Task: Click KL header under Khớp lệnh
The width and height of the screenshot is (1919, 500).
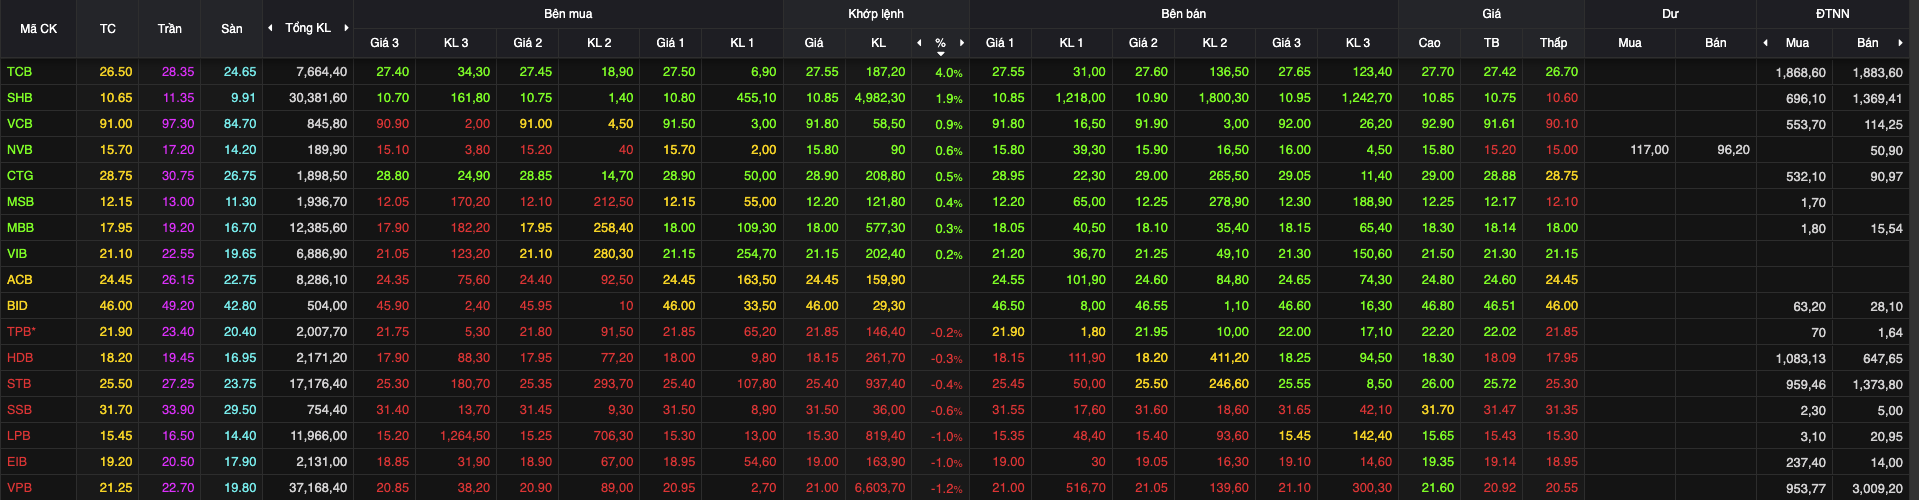Action: coord(878,43)
